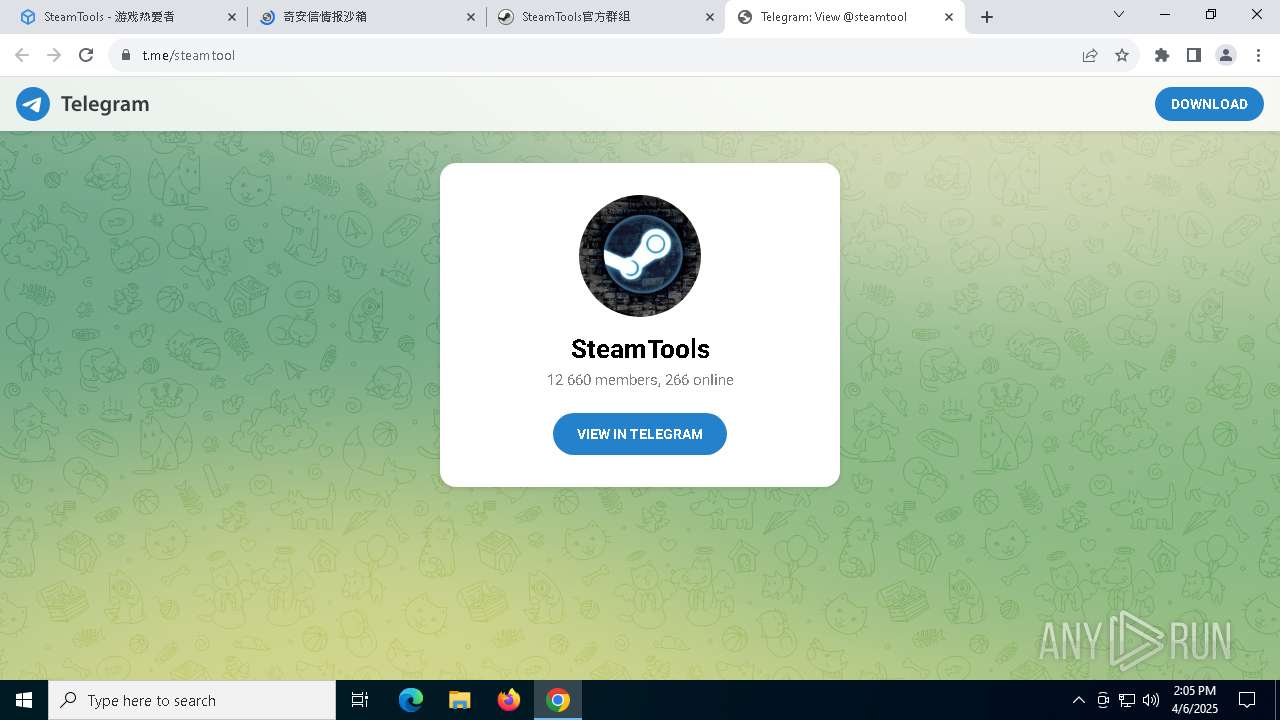
Task: Bookmark this page with star icon
Action: (x=1122, y=55)
